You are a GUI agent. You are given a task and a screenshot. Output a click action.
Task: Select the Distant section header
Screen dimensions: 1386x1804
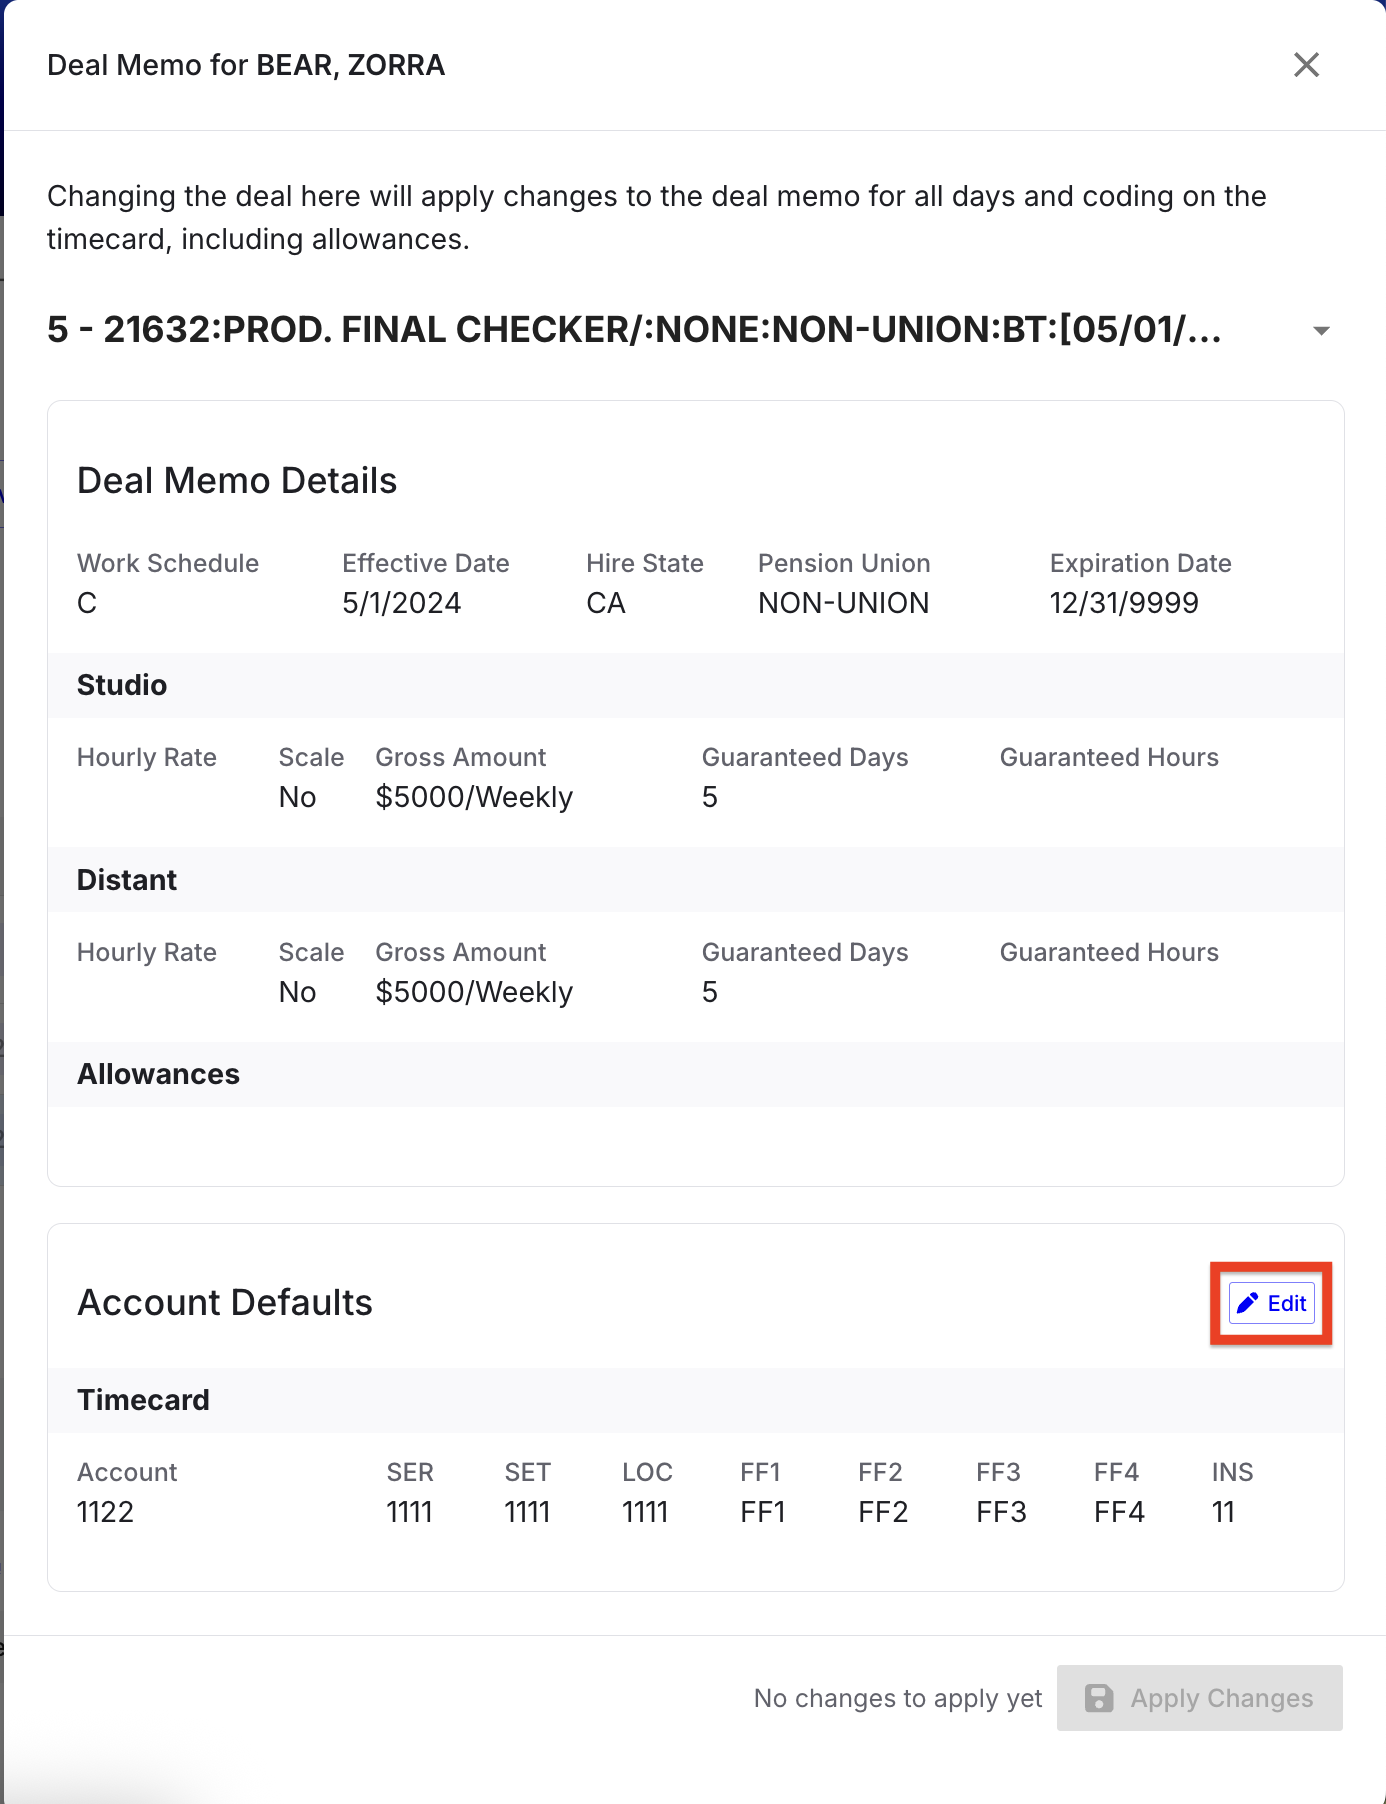[x=127, y=880]
